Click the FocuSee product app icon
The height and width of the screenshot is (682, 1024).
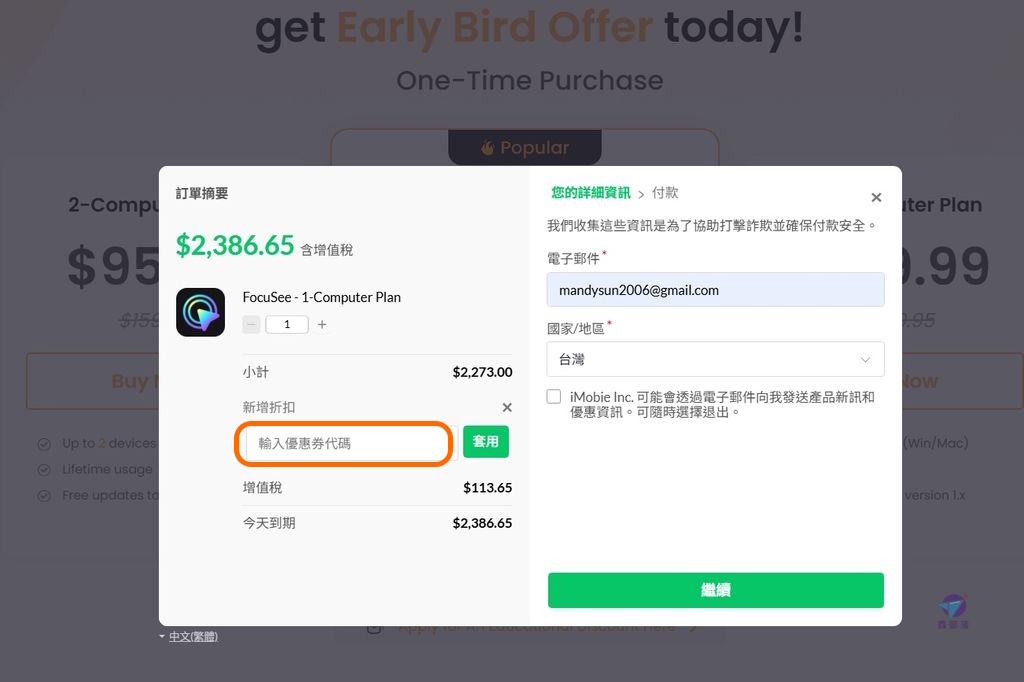coord(200,312)
